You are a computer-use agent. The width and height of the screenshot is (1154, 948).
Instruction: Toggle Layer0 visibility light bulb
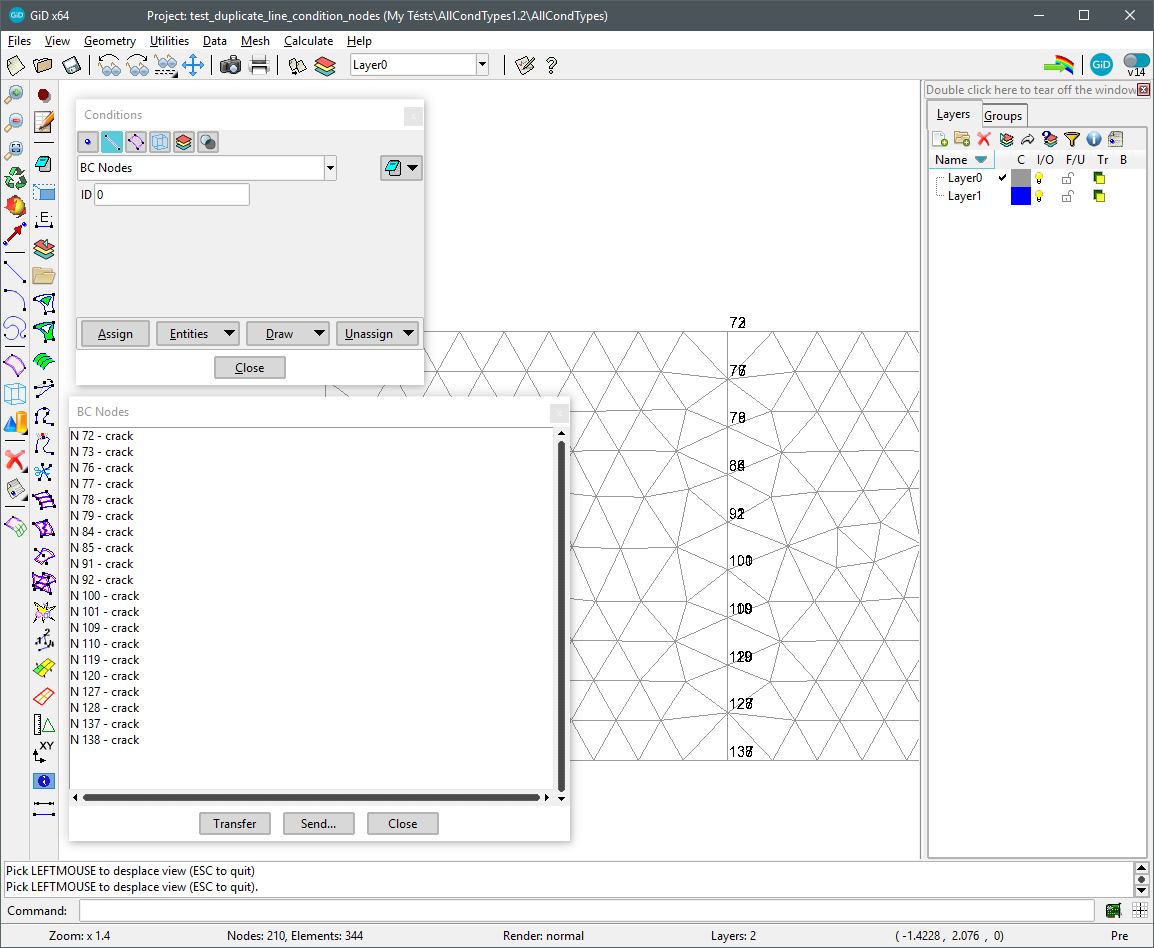point(1039,178)
